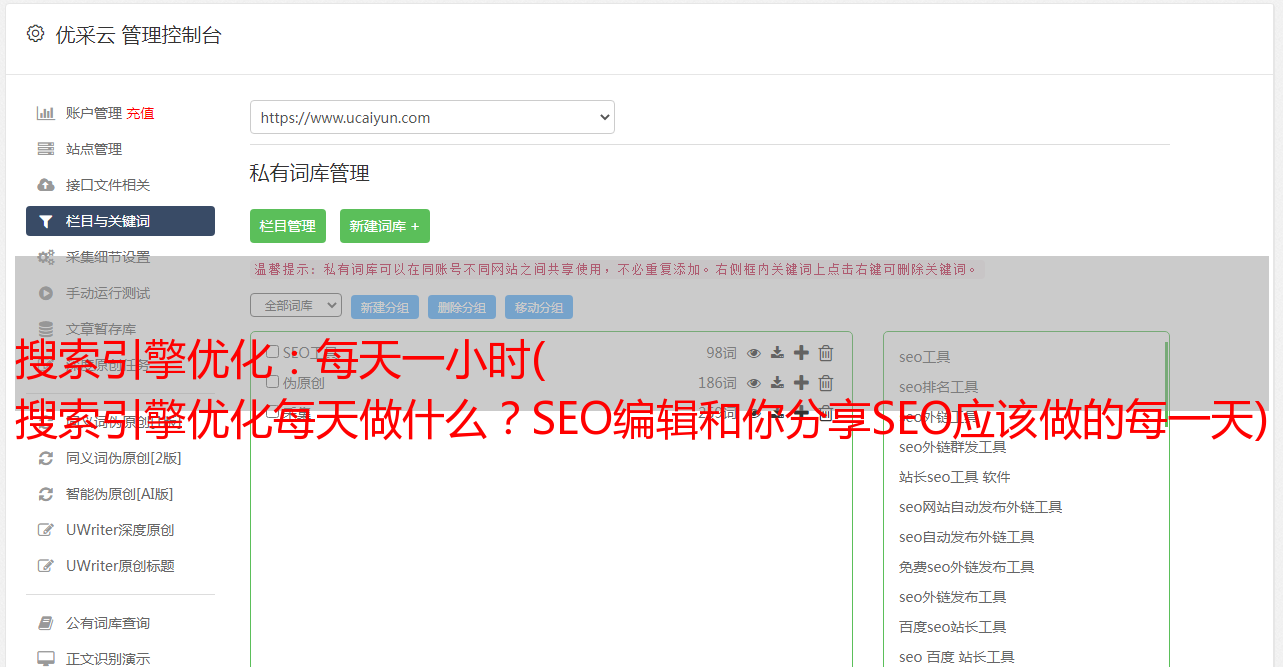The width and height of the screenshot is (1283, 667).
Task: Click the book icon for 公有词库查询
Action: click(46, 623)
